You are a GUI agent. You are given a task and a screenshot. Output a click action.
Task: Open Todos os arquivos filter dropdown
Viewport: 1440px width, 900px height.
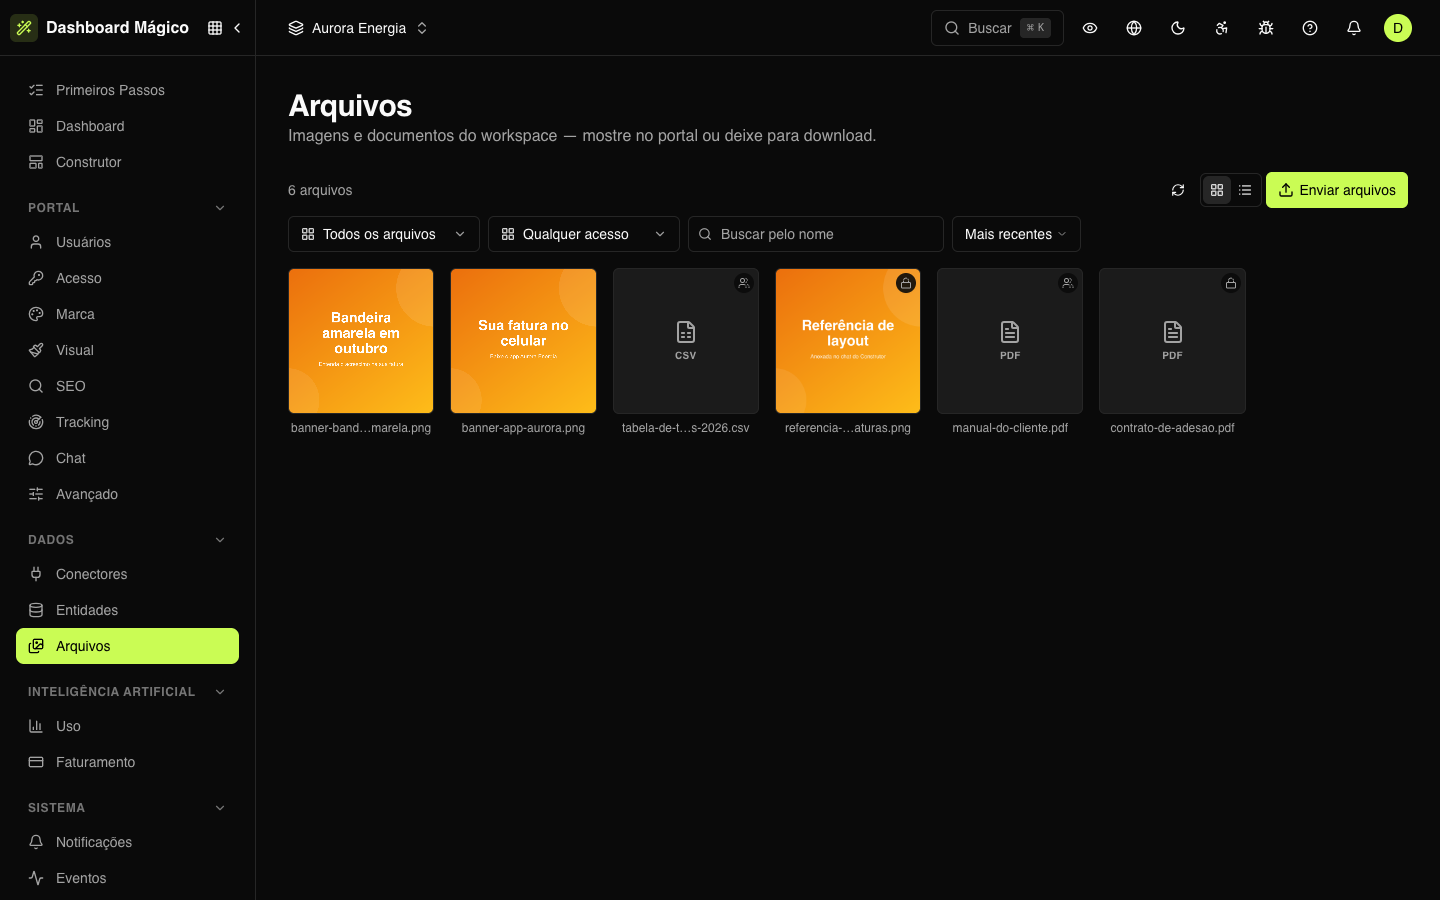coord(384,234)
